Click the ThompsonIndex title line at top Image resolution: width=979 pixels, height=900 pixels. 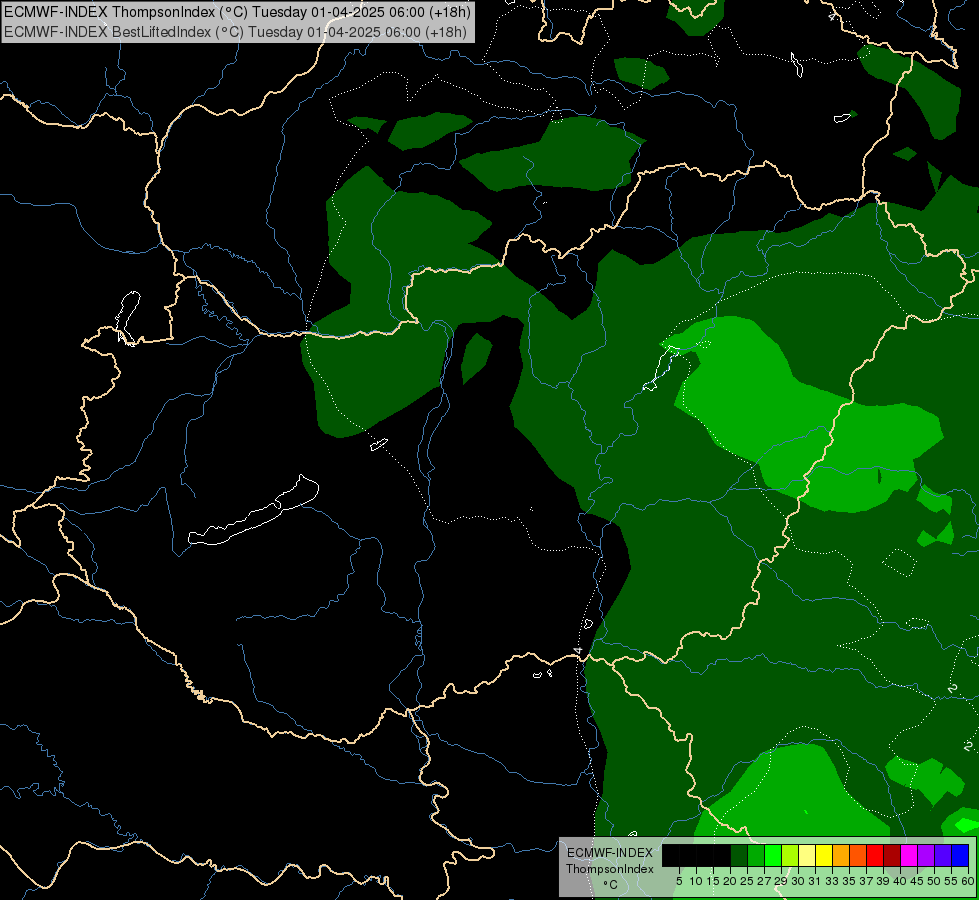pyautogui.click(x=237, y=12)
